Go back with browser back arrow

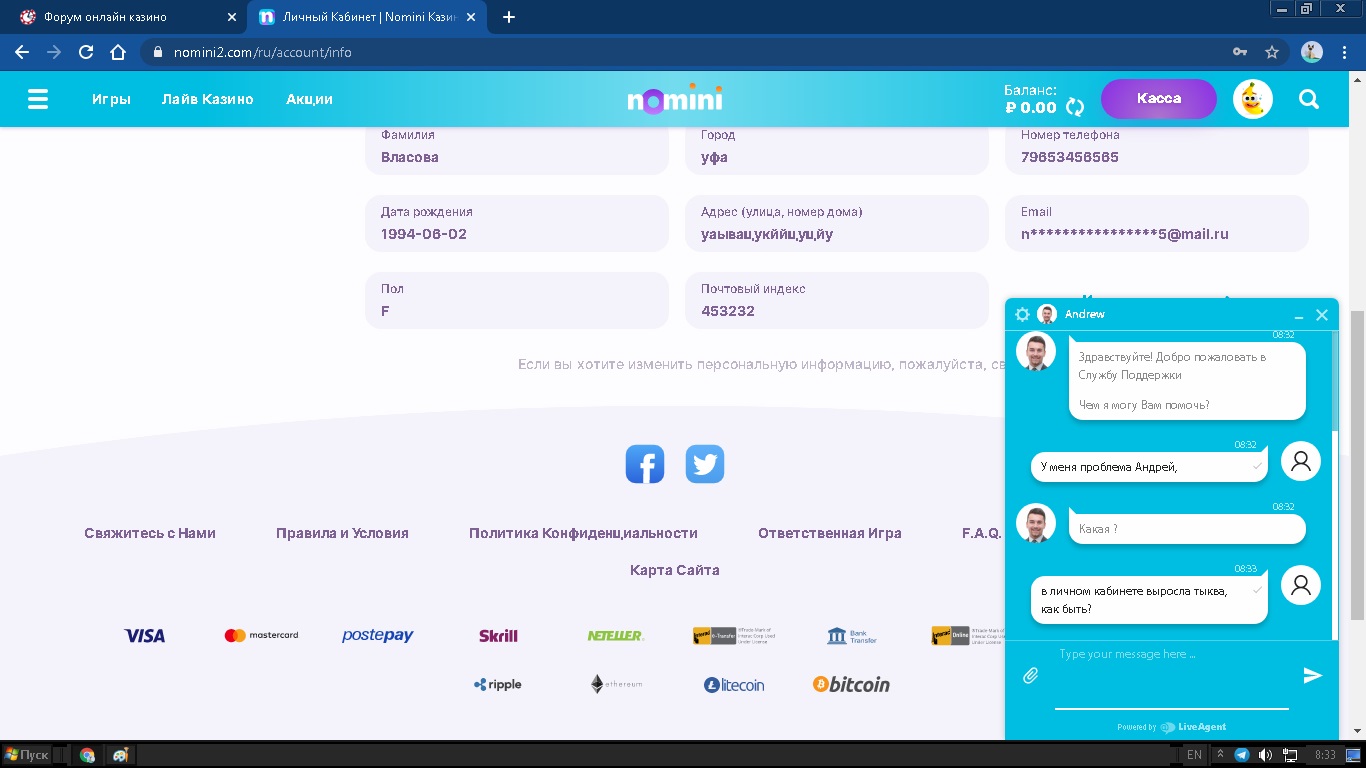tap(22, 52)
